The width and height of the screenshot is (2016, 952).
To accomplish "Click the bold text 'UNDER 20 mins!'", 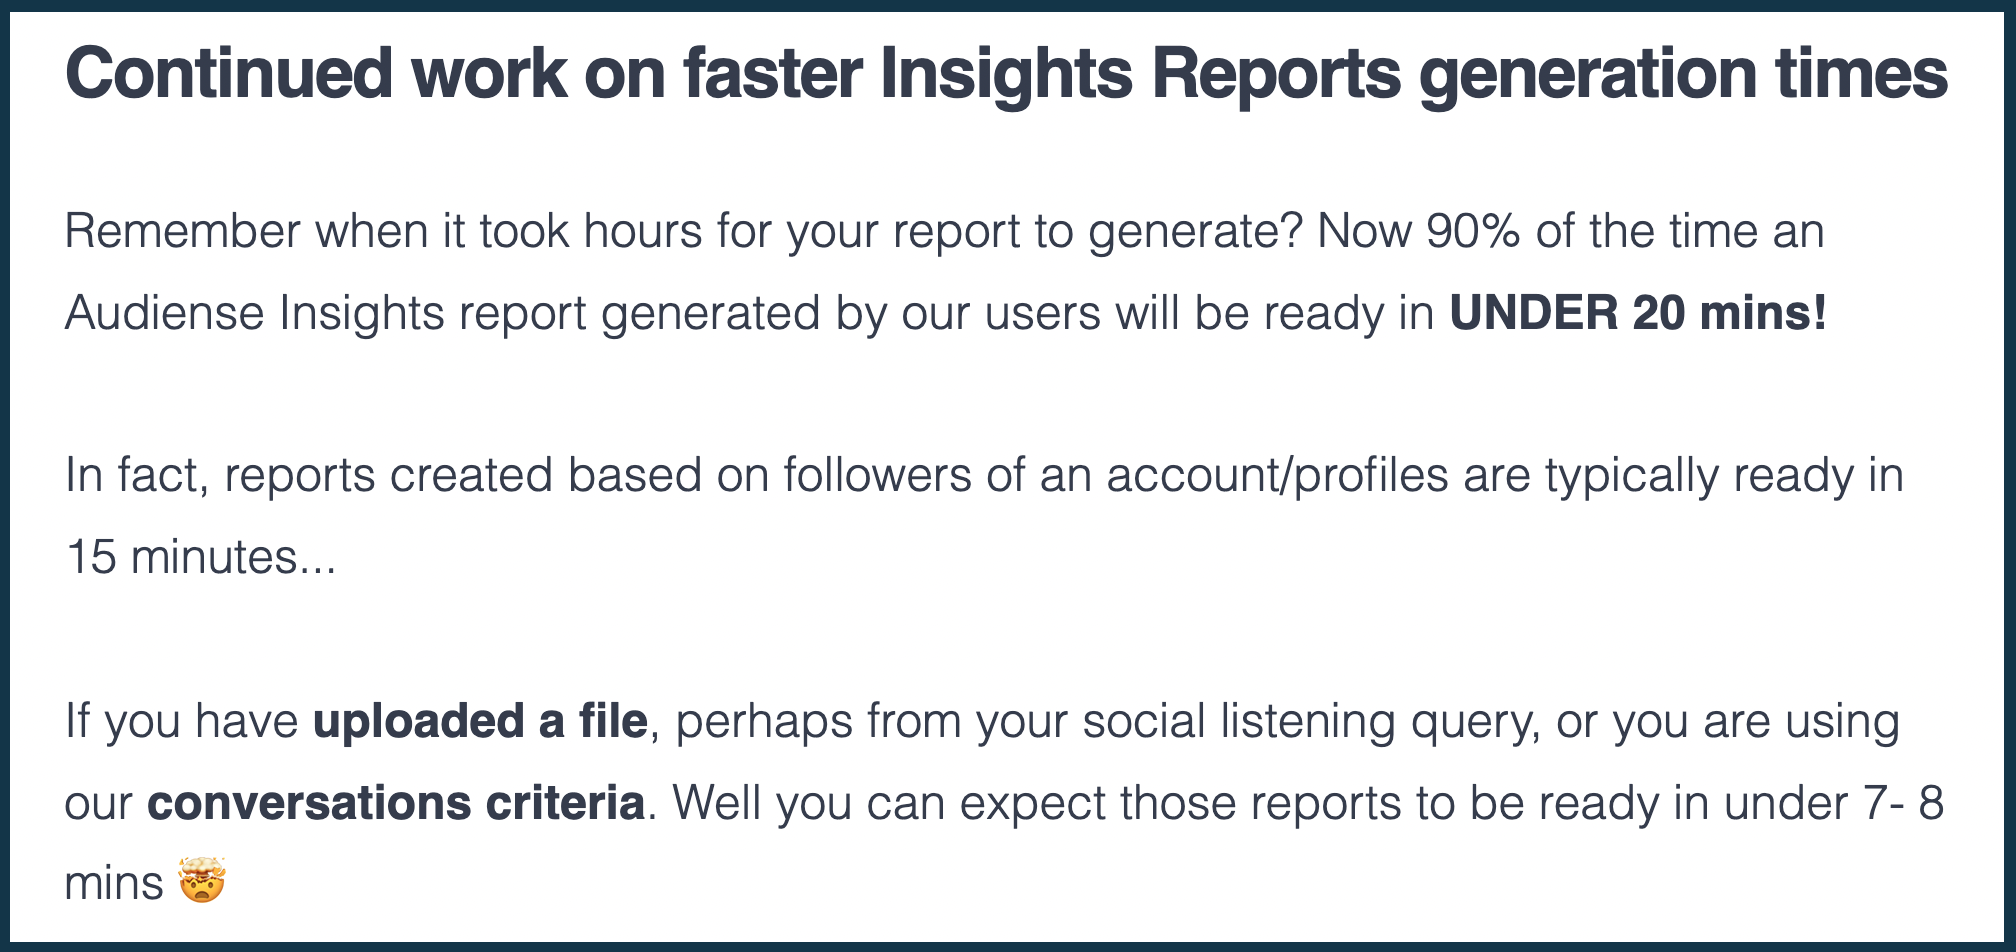I will pyautogui.click(x=1638, y=313).
